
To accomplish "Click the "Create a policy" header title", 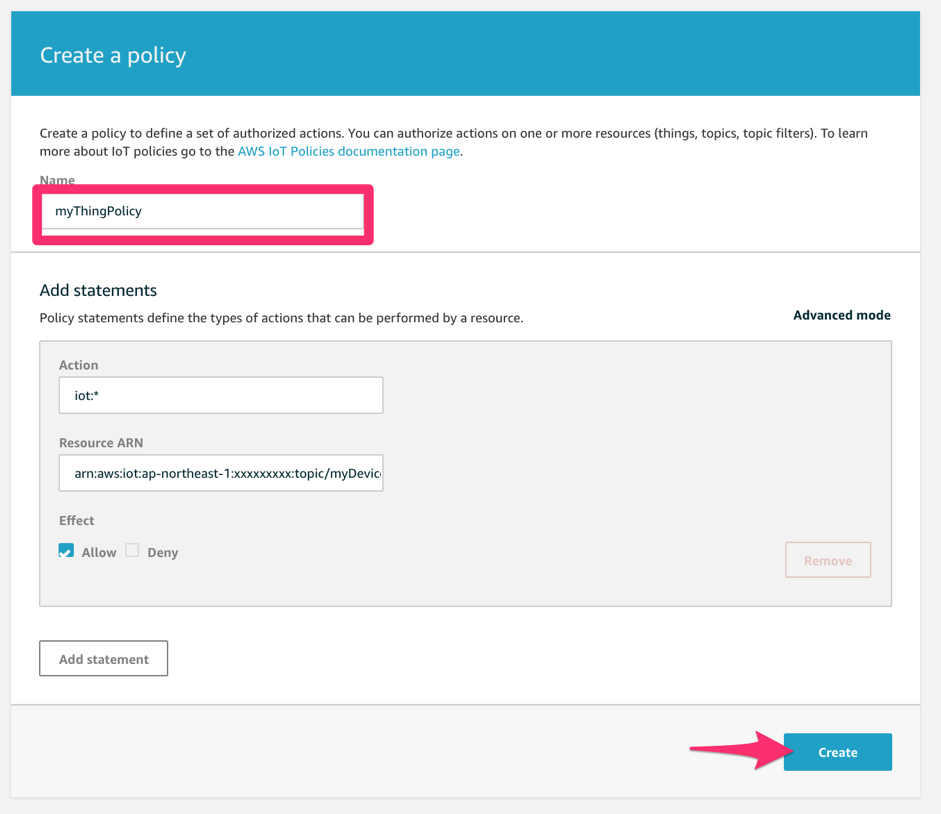I will [113, 55].
